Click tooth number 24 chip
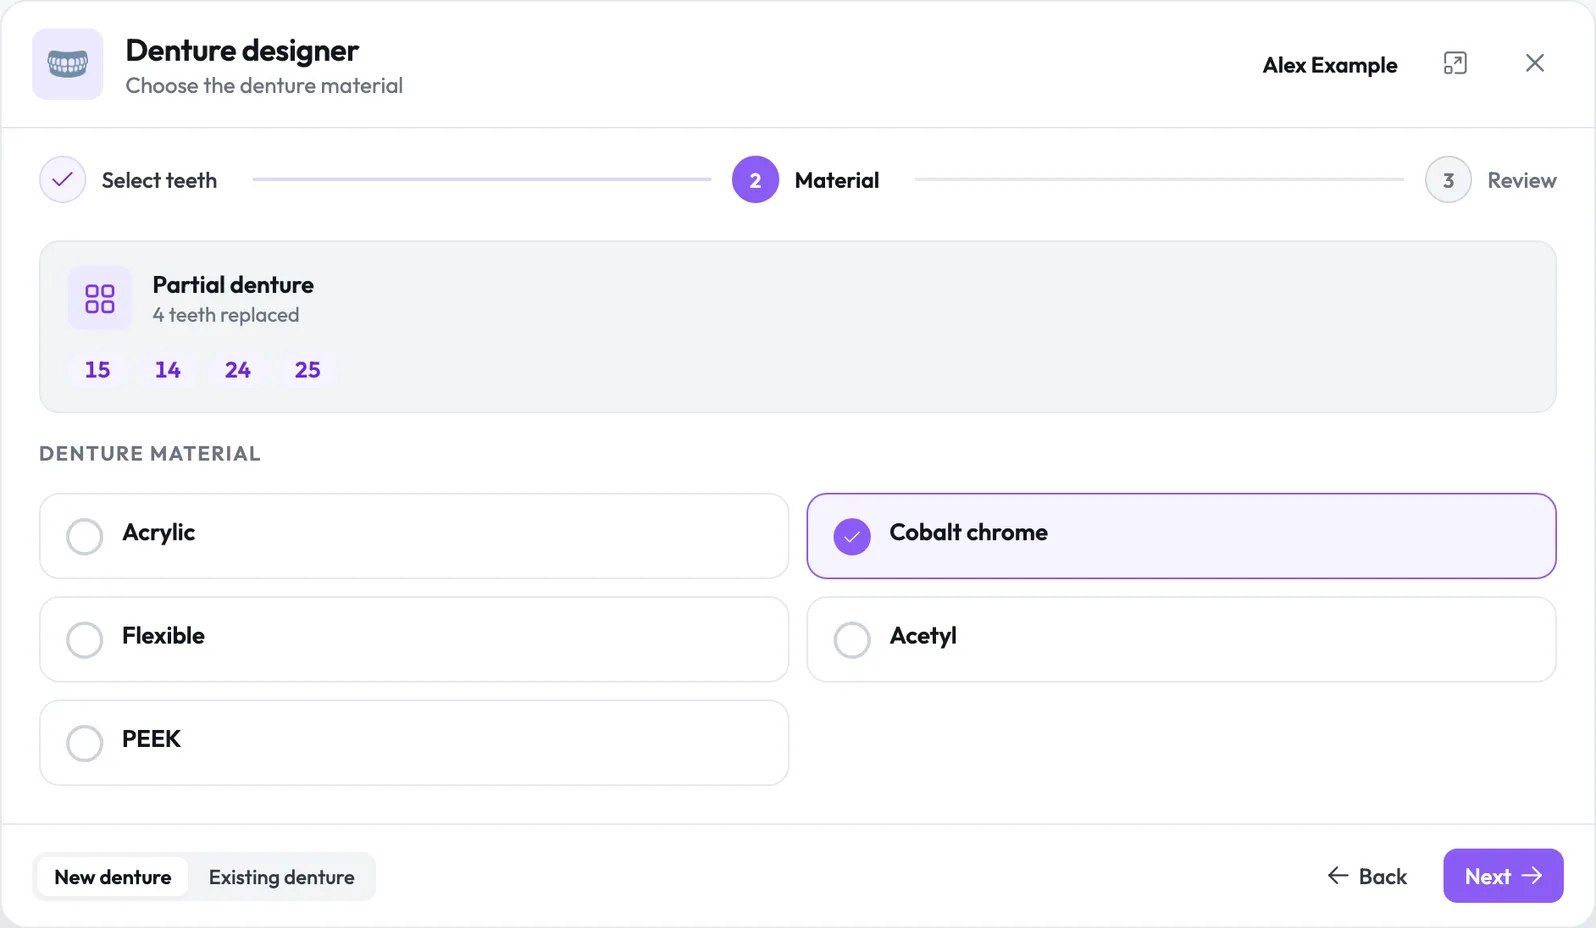Viewport: 1596px width, 928px height. coord(238,370)
